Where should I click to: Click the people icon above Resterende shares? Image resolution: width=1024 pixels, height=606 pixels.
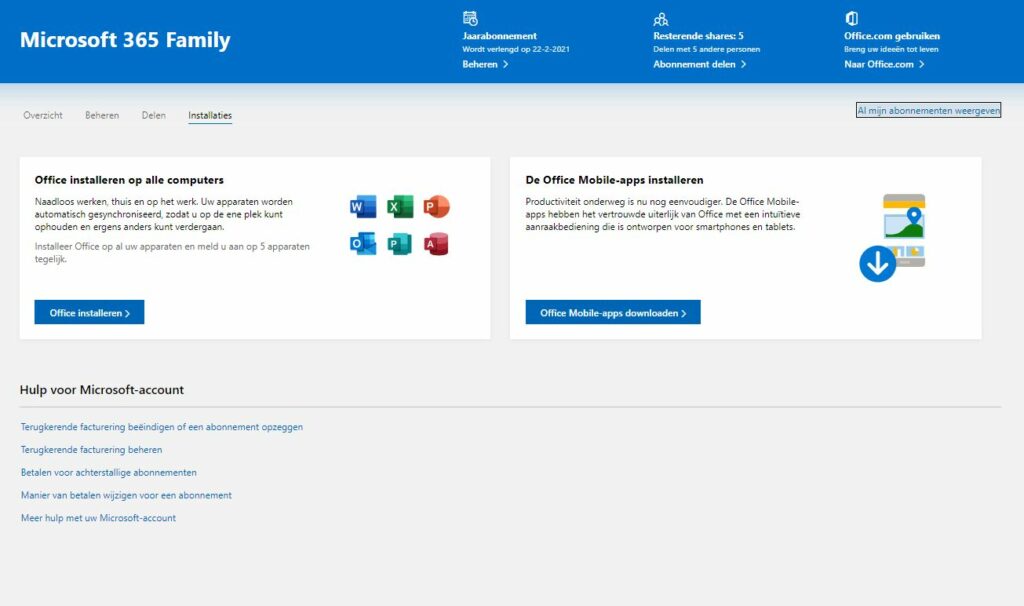660,18
